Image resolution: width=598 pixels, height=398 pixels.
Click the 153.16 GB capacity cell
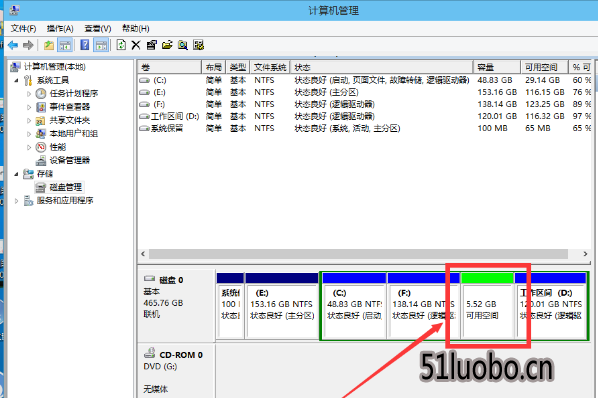tap(497, 92)
